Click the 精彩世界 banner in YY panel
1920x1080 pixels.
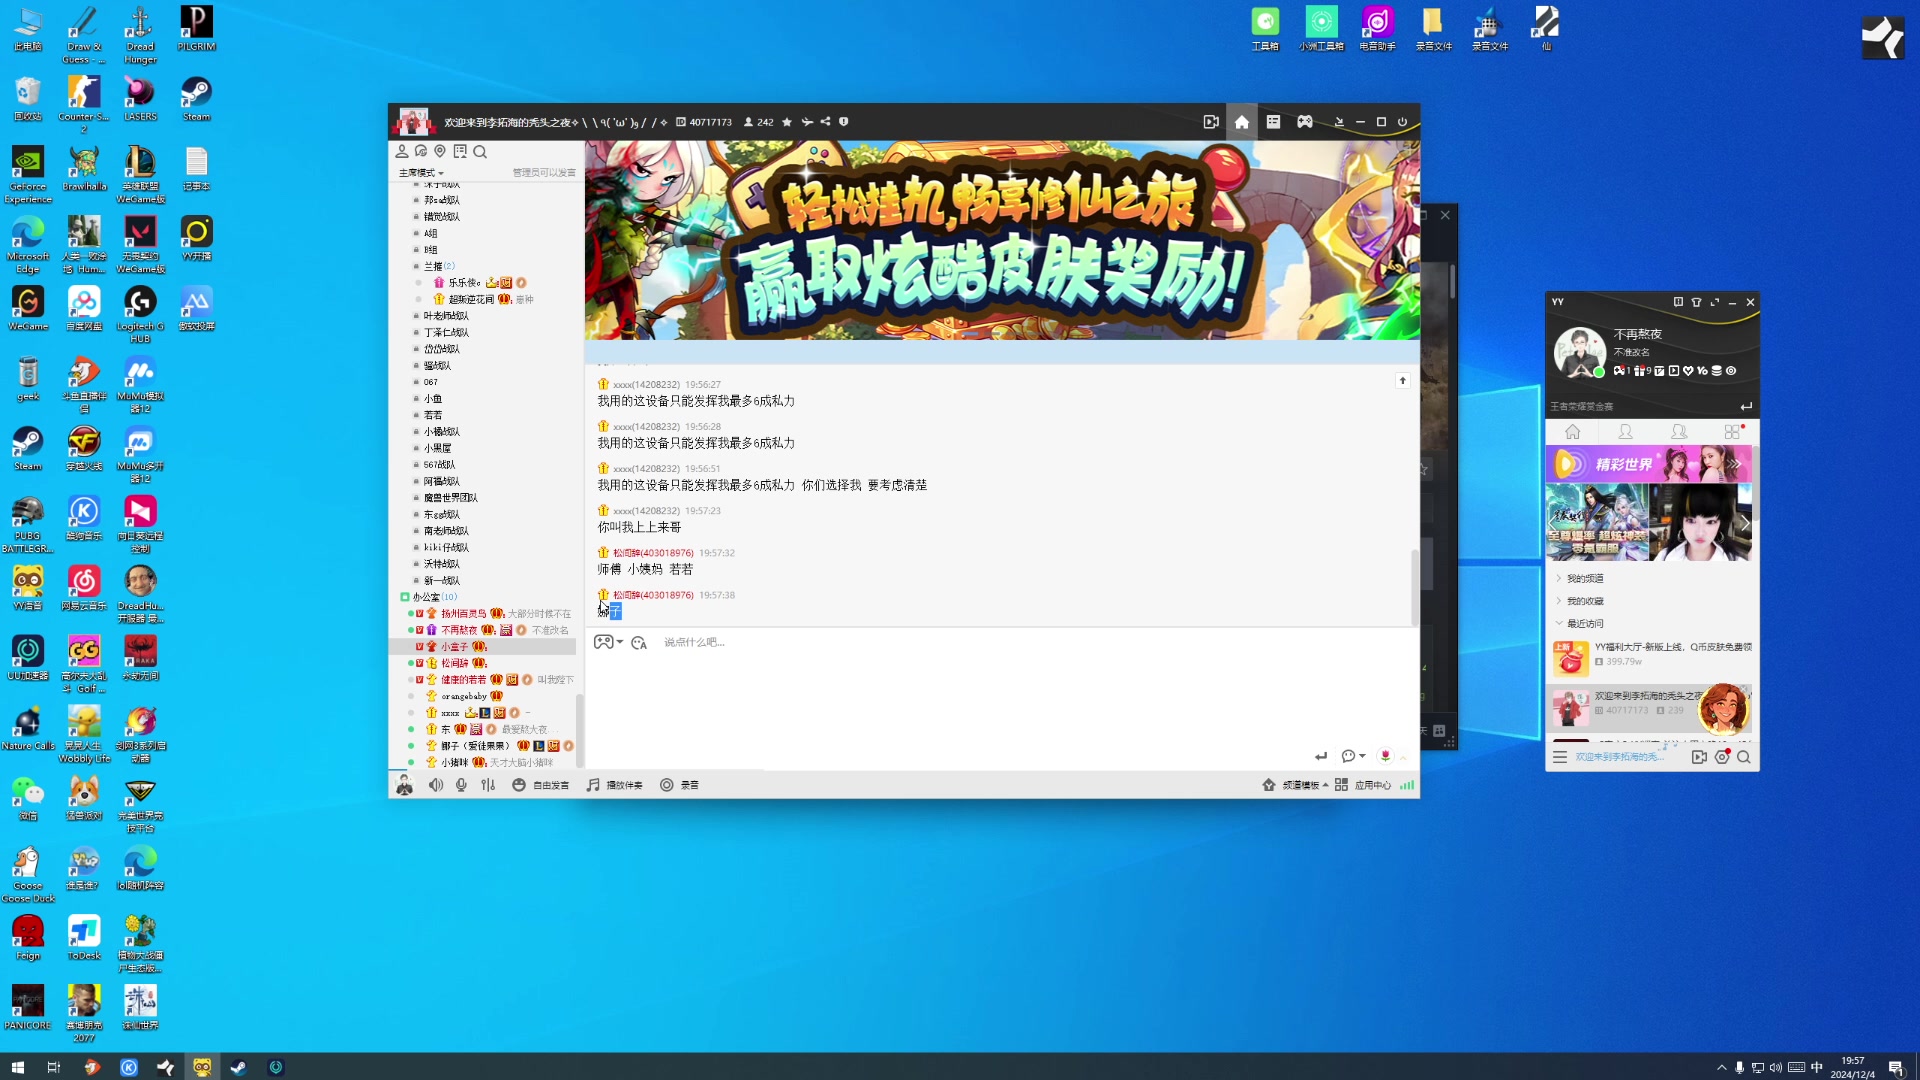click(1649, 465)
